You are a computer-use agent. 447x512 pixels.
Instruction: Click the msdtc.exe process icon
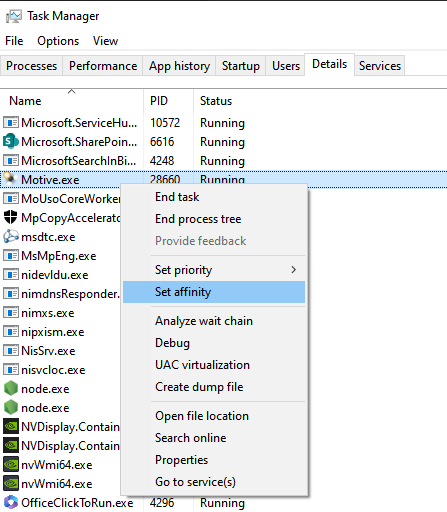(11, 237)
